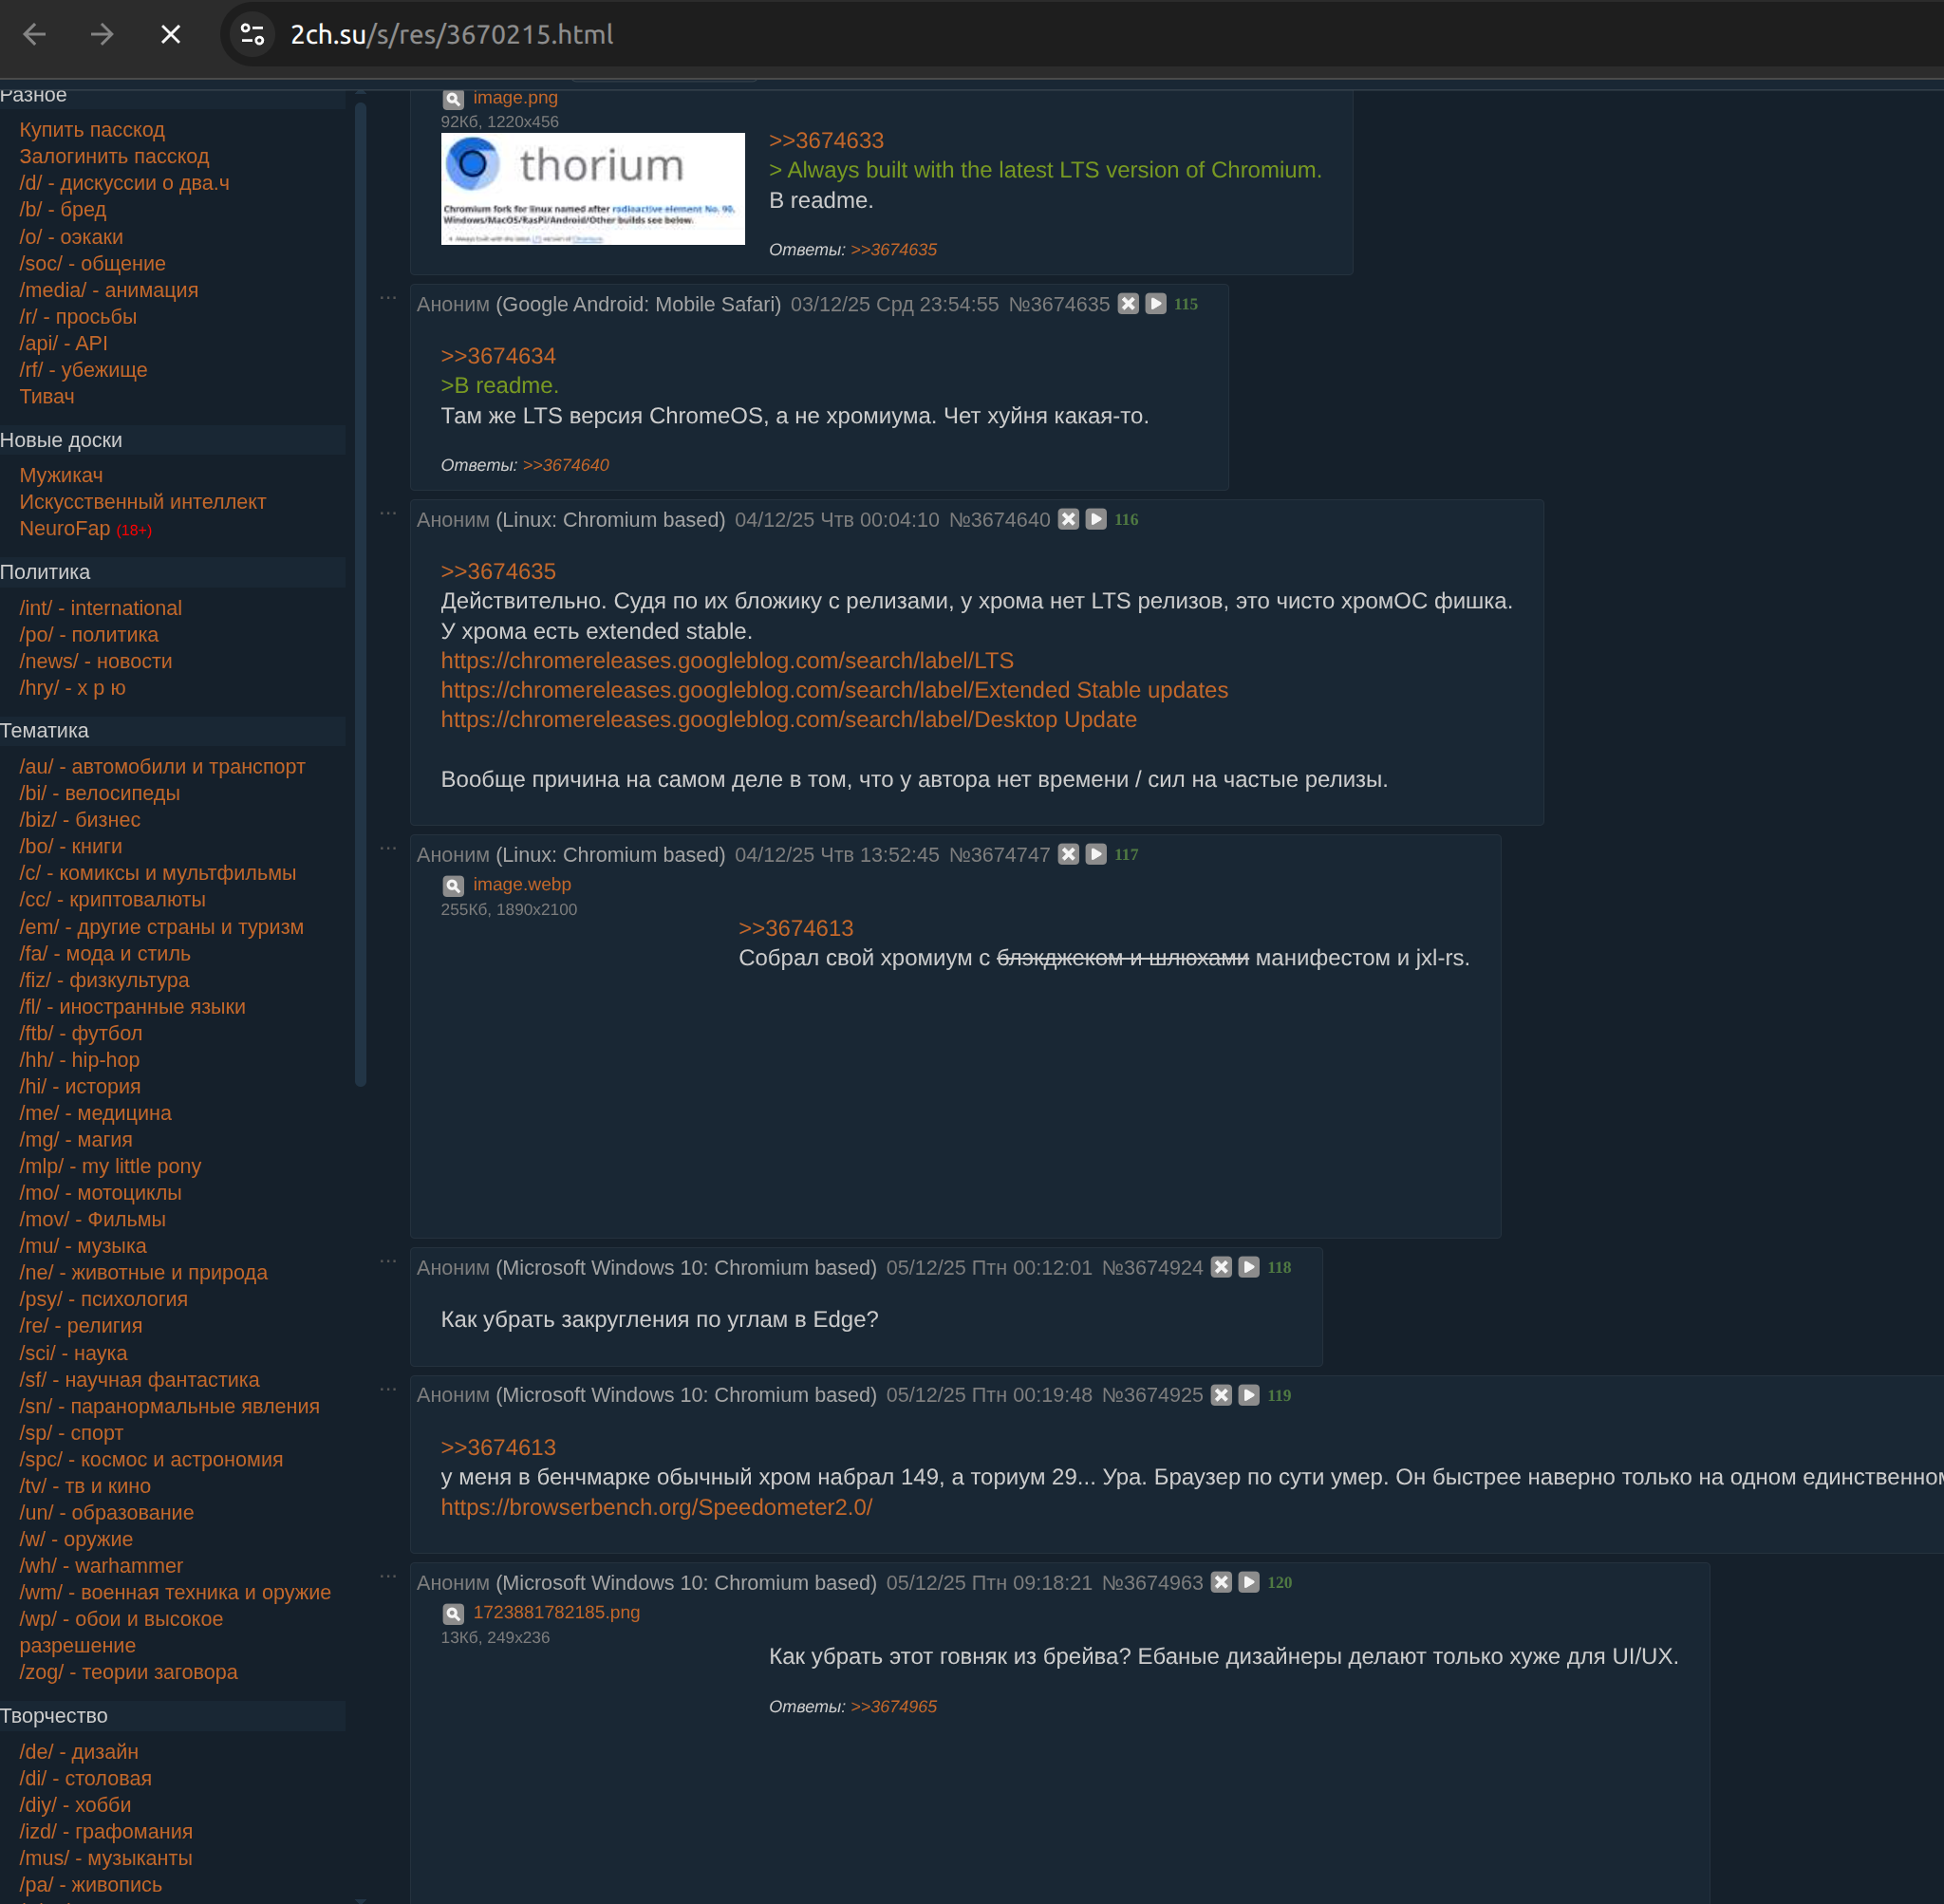
Task: Click the quoted reference >>3674633
Action: point(826,141)
